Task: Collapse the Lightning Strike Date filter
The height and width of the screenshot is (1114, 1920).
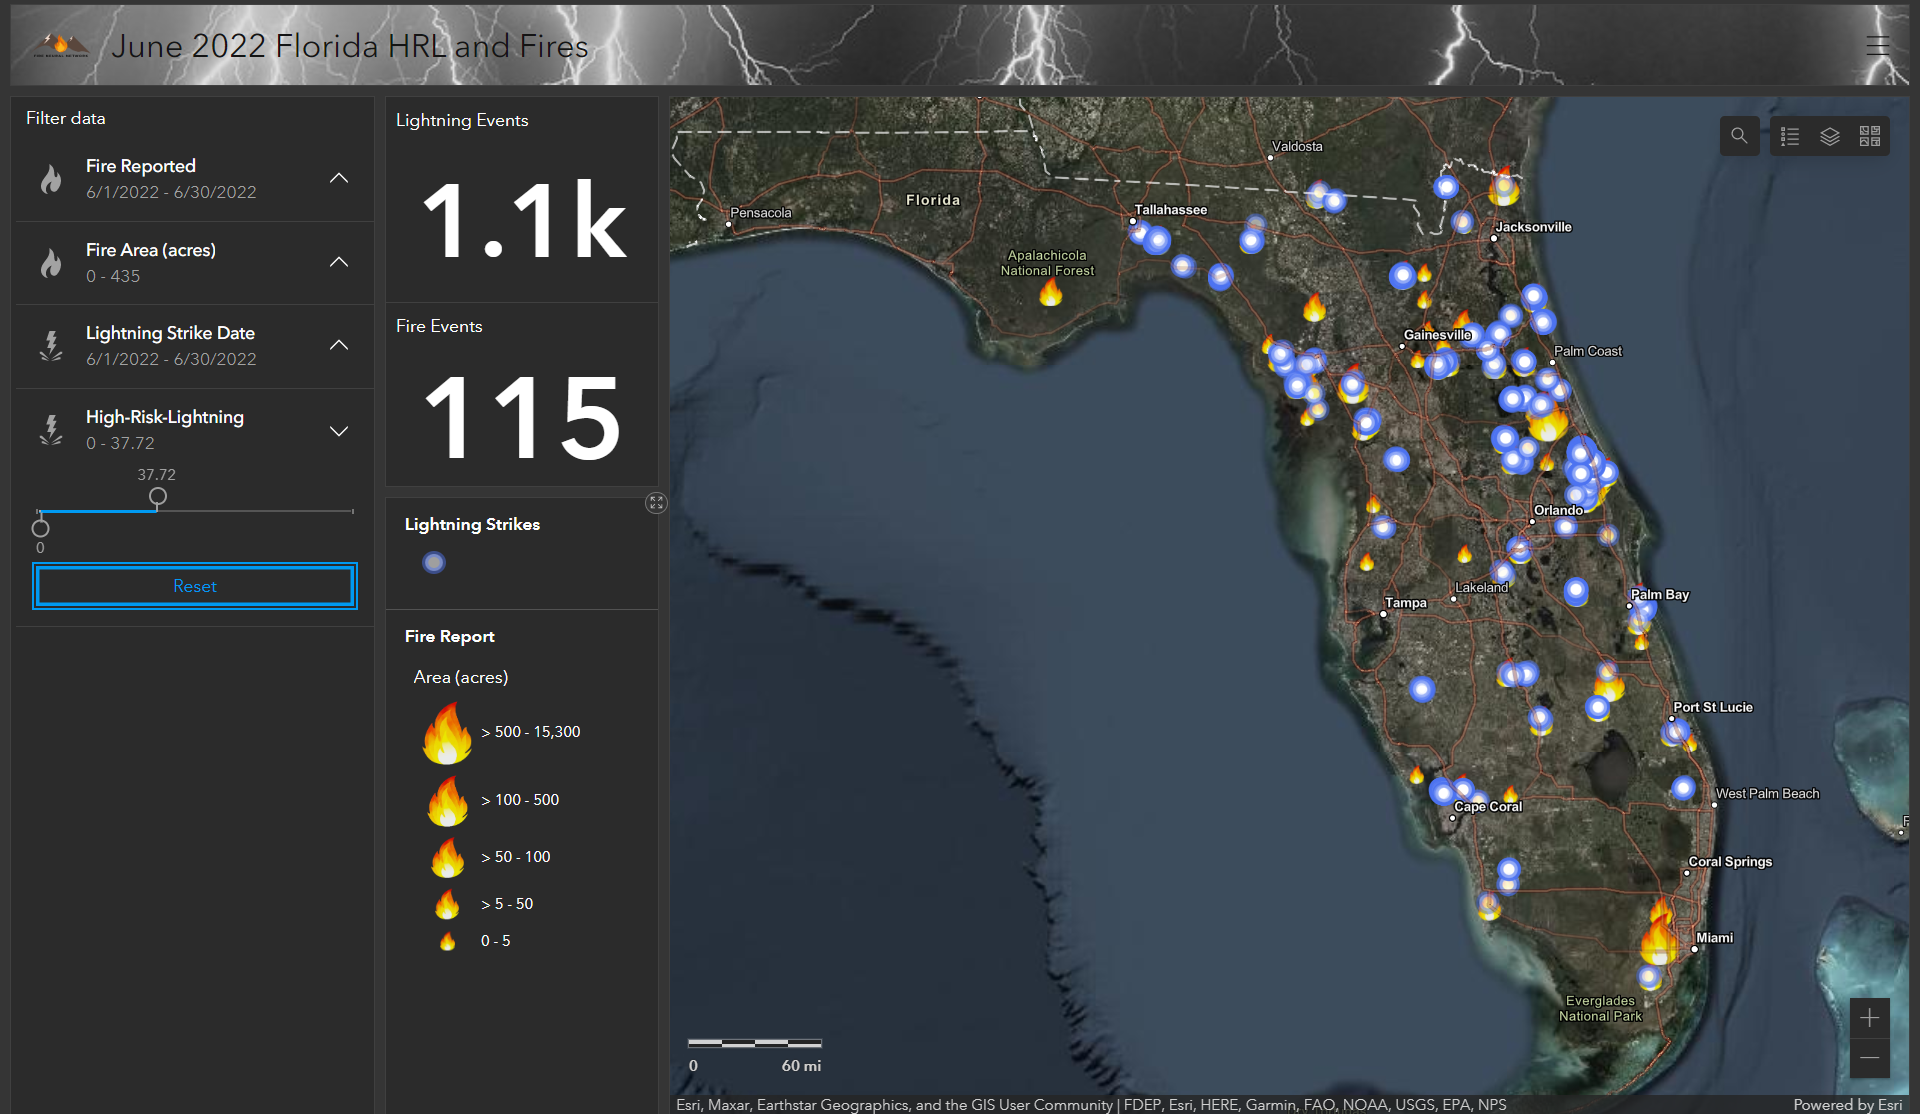Action: tap(339, 345)
